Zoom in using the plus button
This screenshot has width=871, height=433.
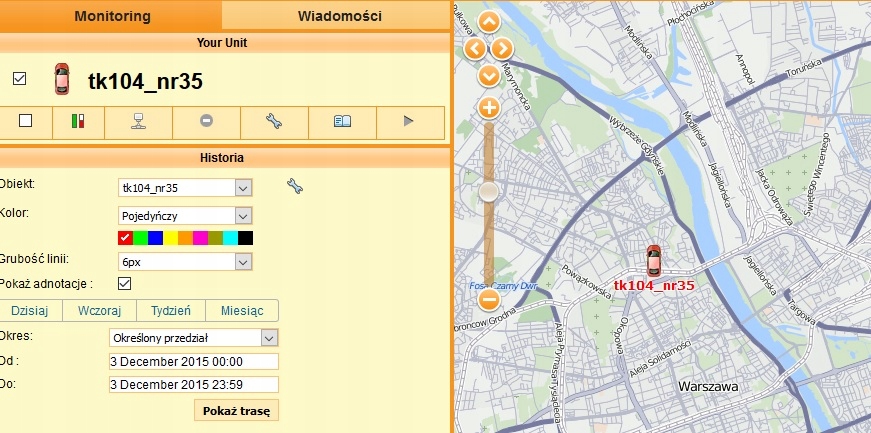click(x=489, y=107)
